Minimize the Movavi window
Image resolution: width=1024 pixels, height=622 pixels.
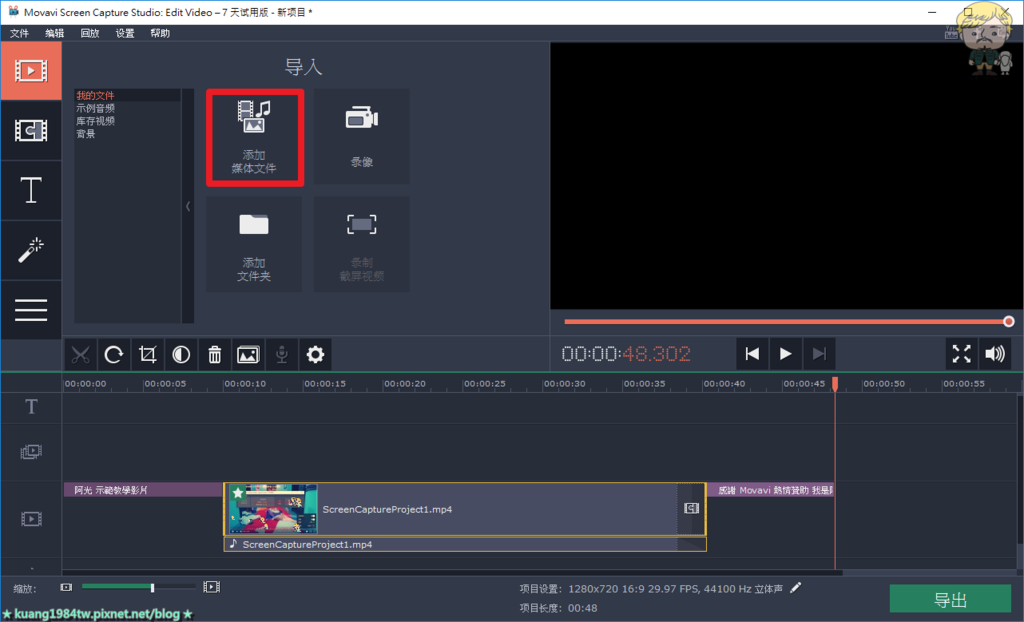point(932,12)
